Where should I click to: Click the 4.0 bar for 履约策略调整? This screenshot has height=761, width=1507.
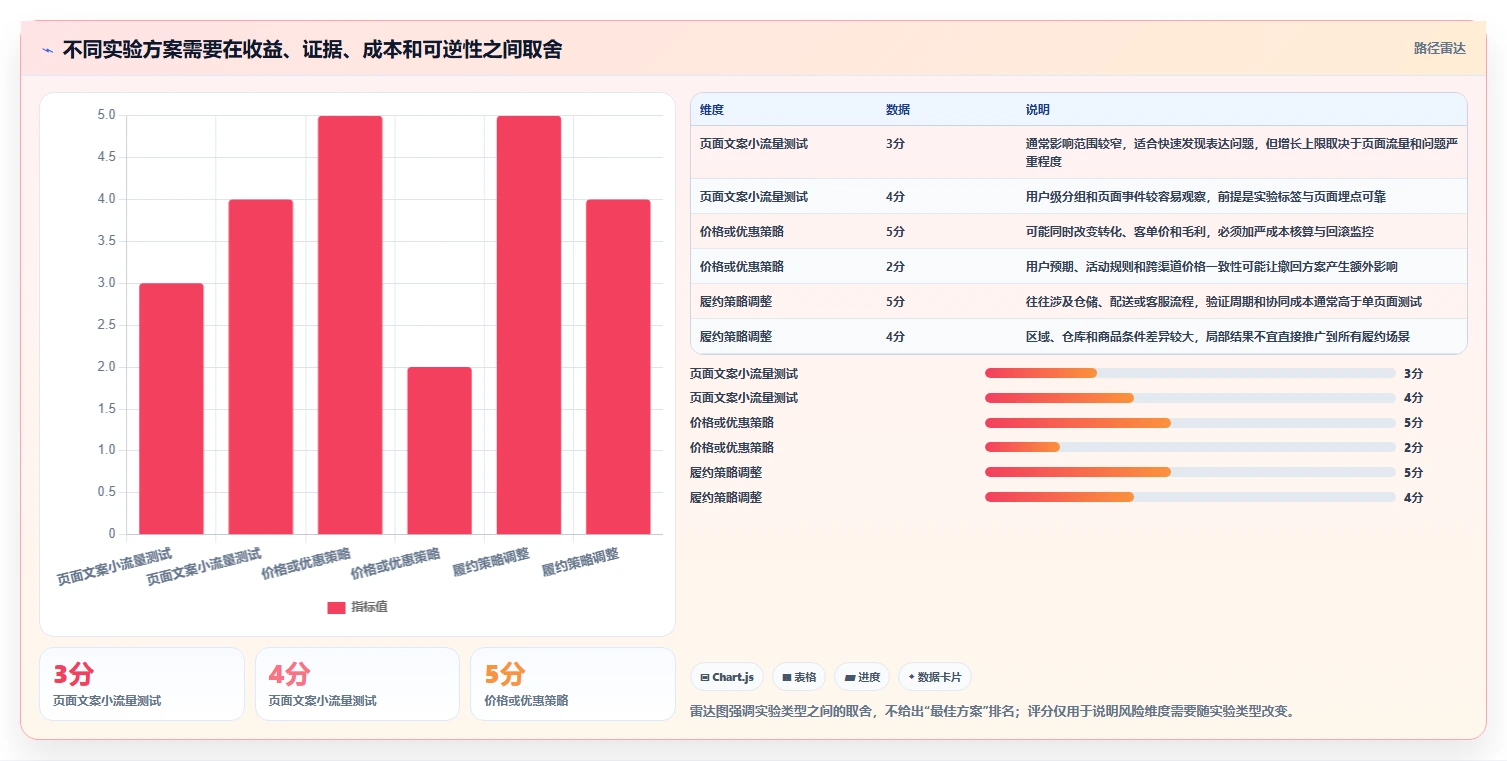(x=618, y=366)
